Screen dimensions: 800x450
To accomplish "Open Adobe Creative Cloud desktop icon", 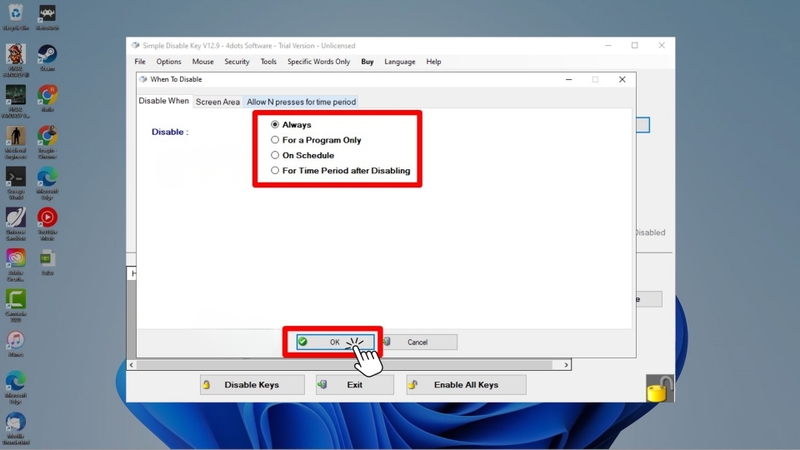I will pos(16,264).
